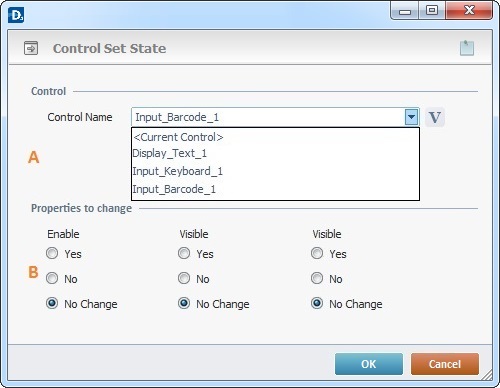Open the notes clipboard icon in header
Viewport: 500px width, 388px height.
tap(467, 48)
